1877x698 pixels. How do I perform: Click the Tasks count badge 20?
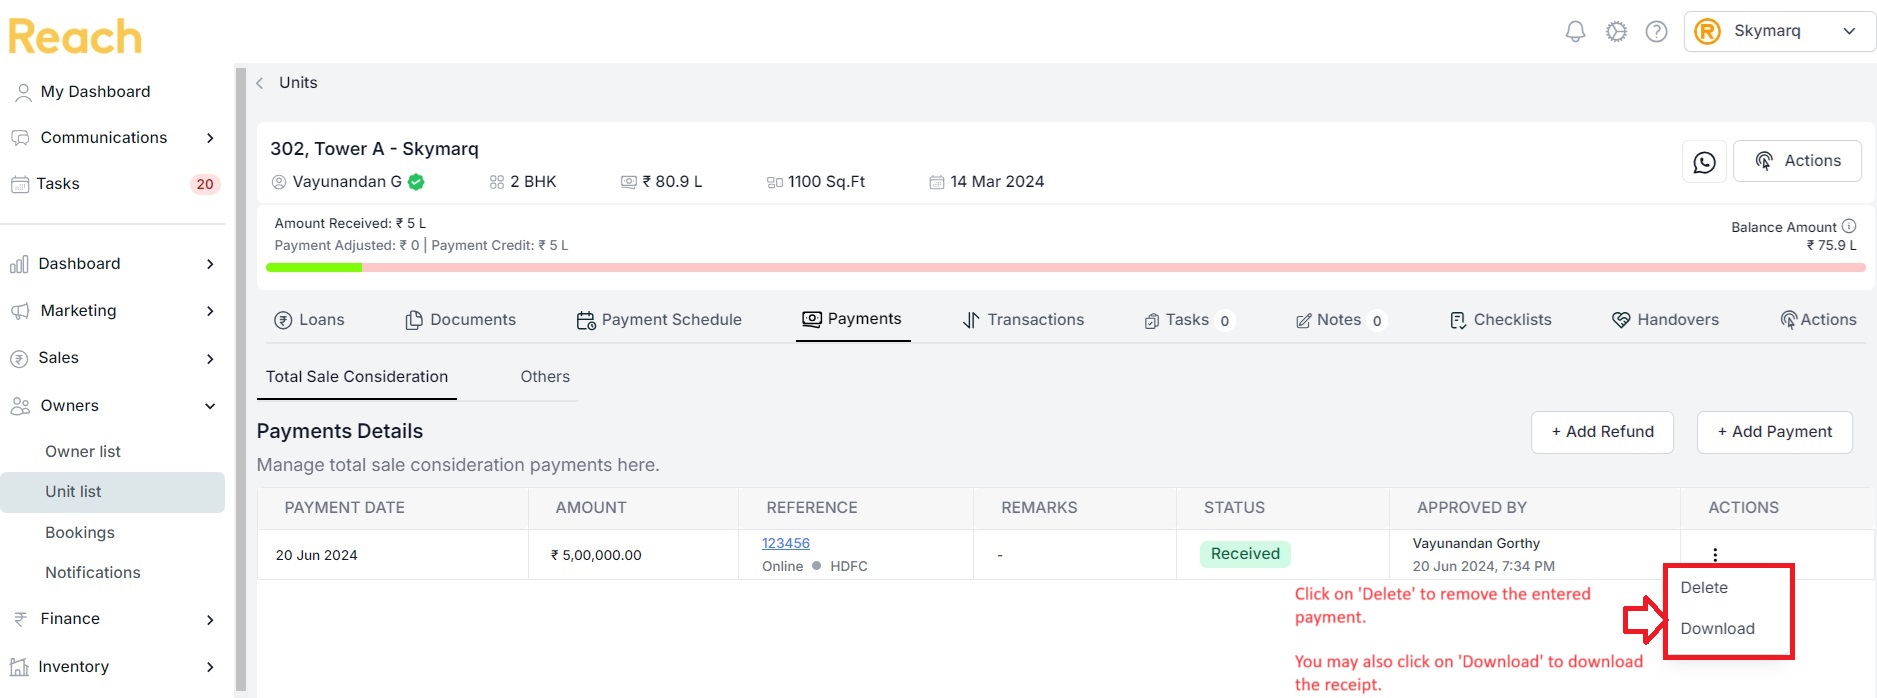[205, 184]
